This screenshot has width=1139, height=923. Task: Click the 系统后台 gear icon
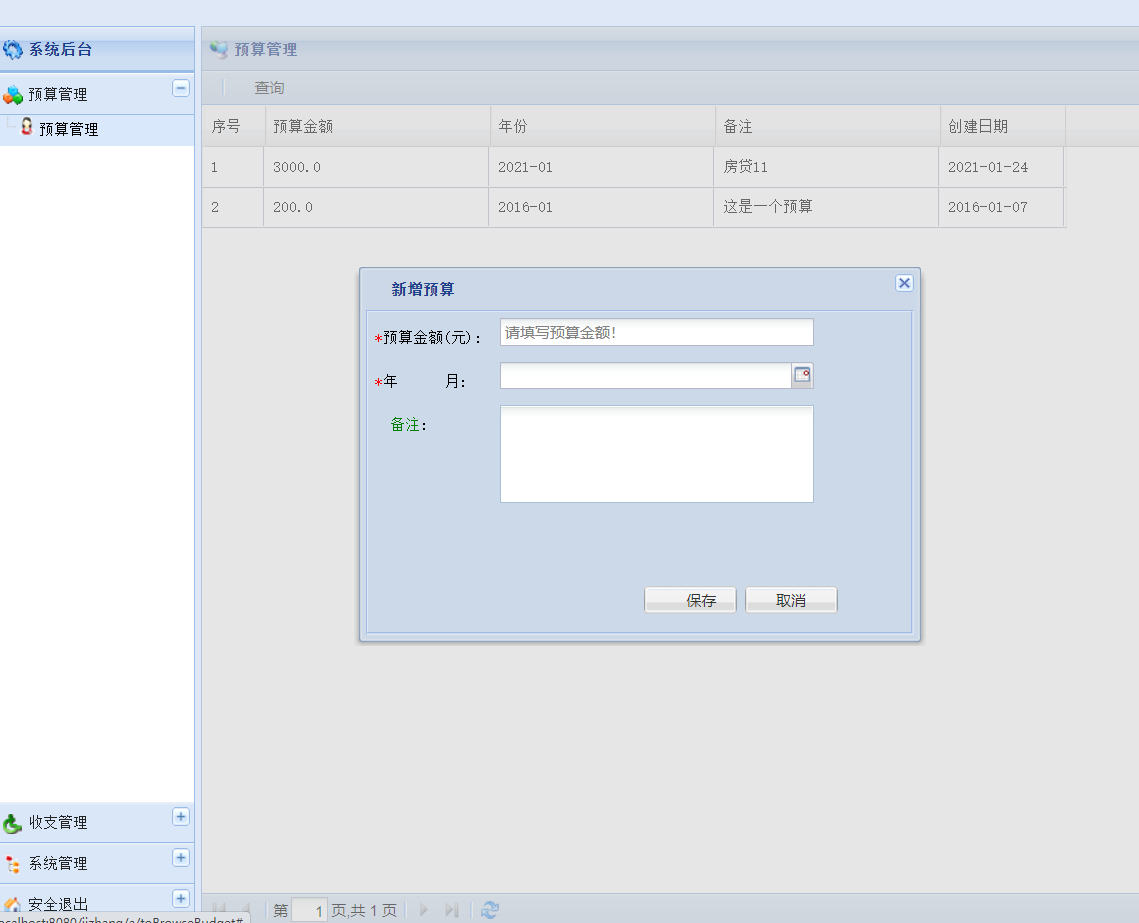click(12, 49)
